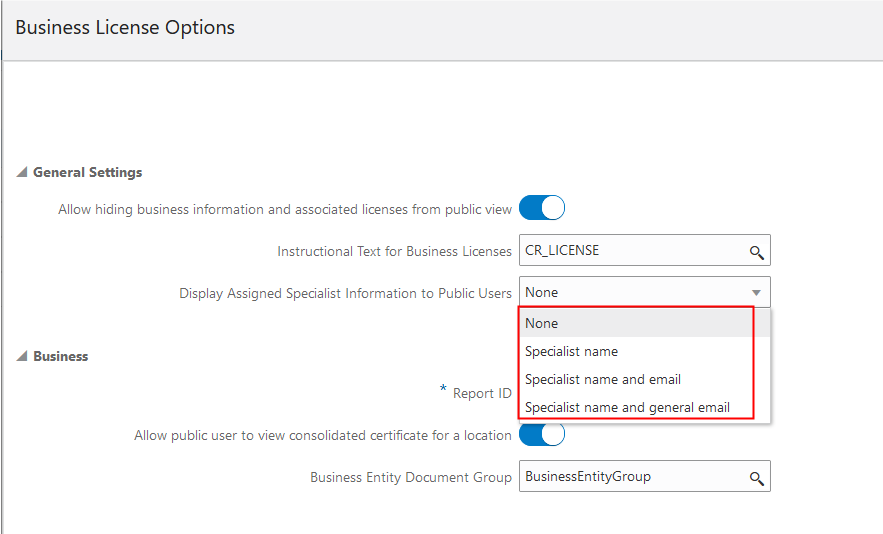Screen dimensions: 883x534
Task: Collapse the Business section
Action: pos(22,357)
